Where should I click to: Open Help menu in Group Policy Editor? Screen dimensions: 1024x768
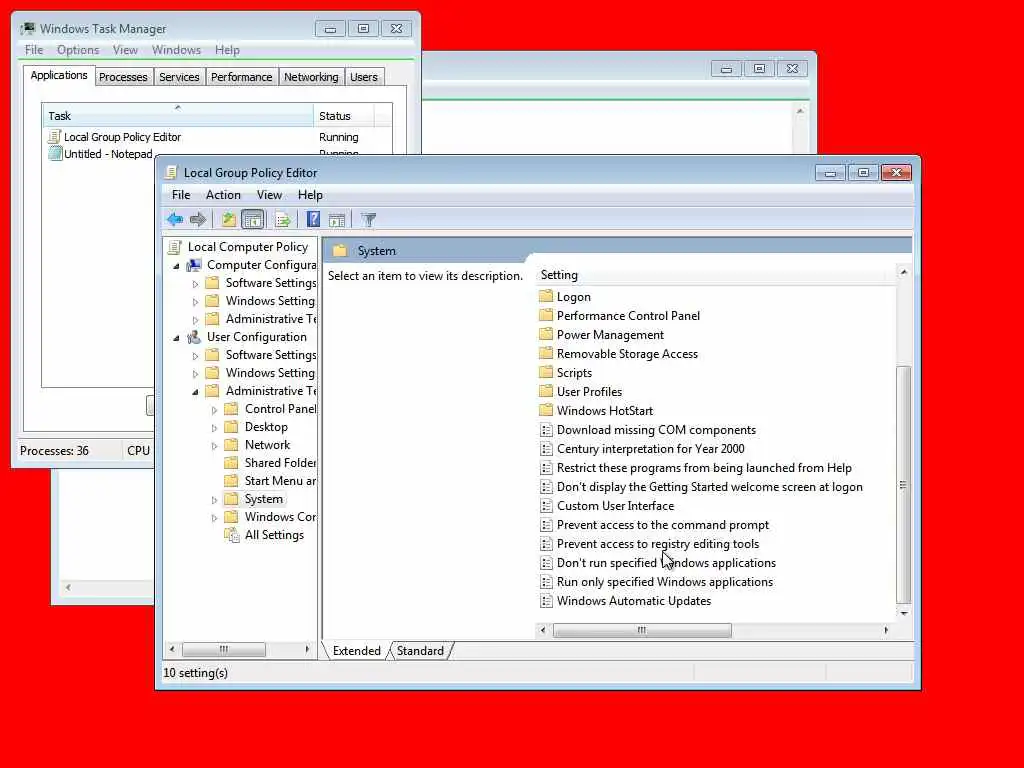[x=310, y=195]
